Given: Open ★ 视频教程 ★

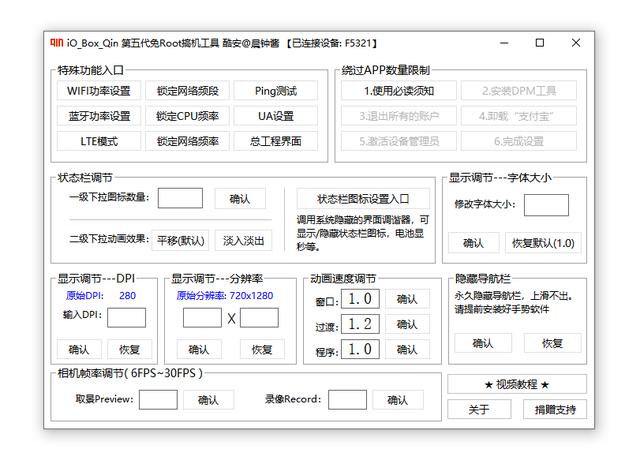Looking at the screenshot, I should pos(517,384).
